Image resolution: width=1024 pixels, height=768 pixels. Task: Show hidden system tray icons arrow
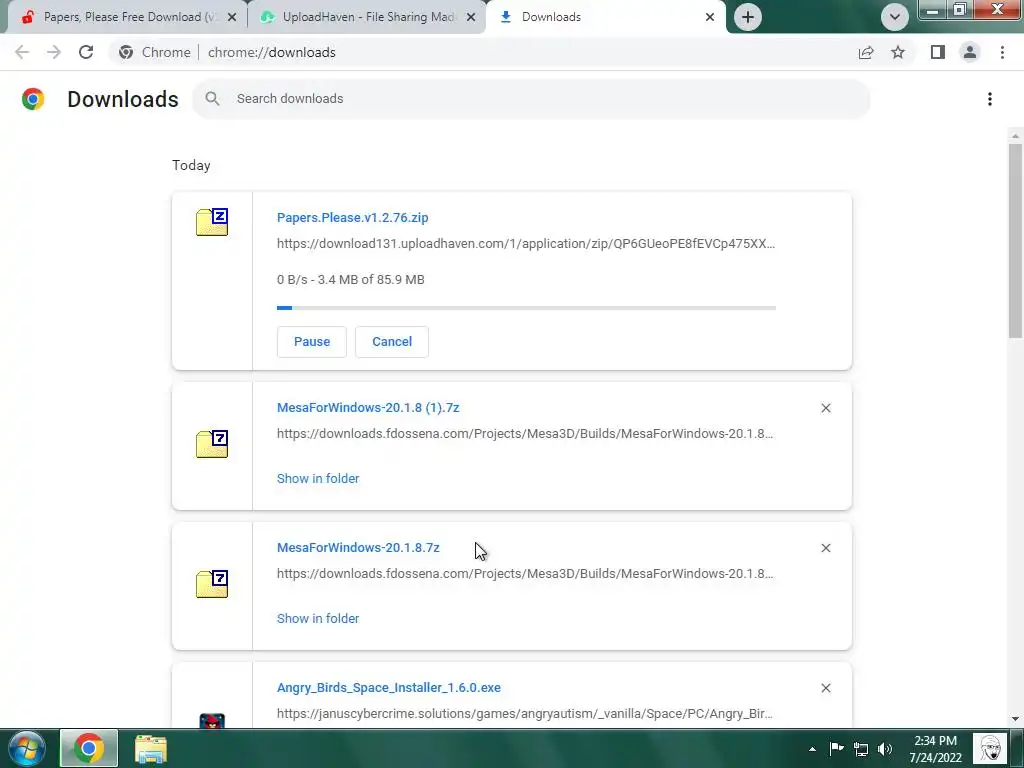(x=812, y=749)
